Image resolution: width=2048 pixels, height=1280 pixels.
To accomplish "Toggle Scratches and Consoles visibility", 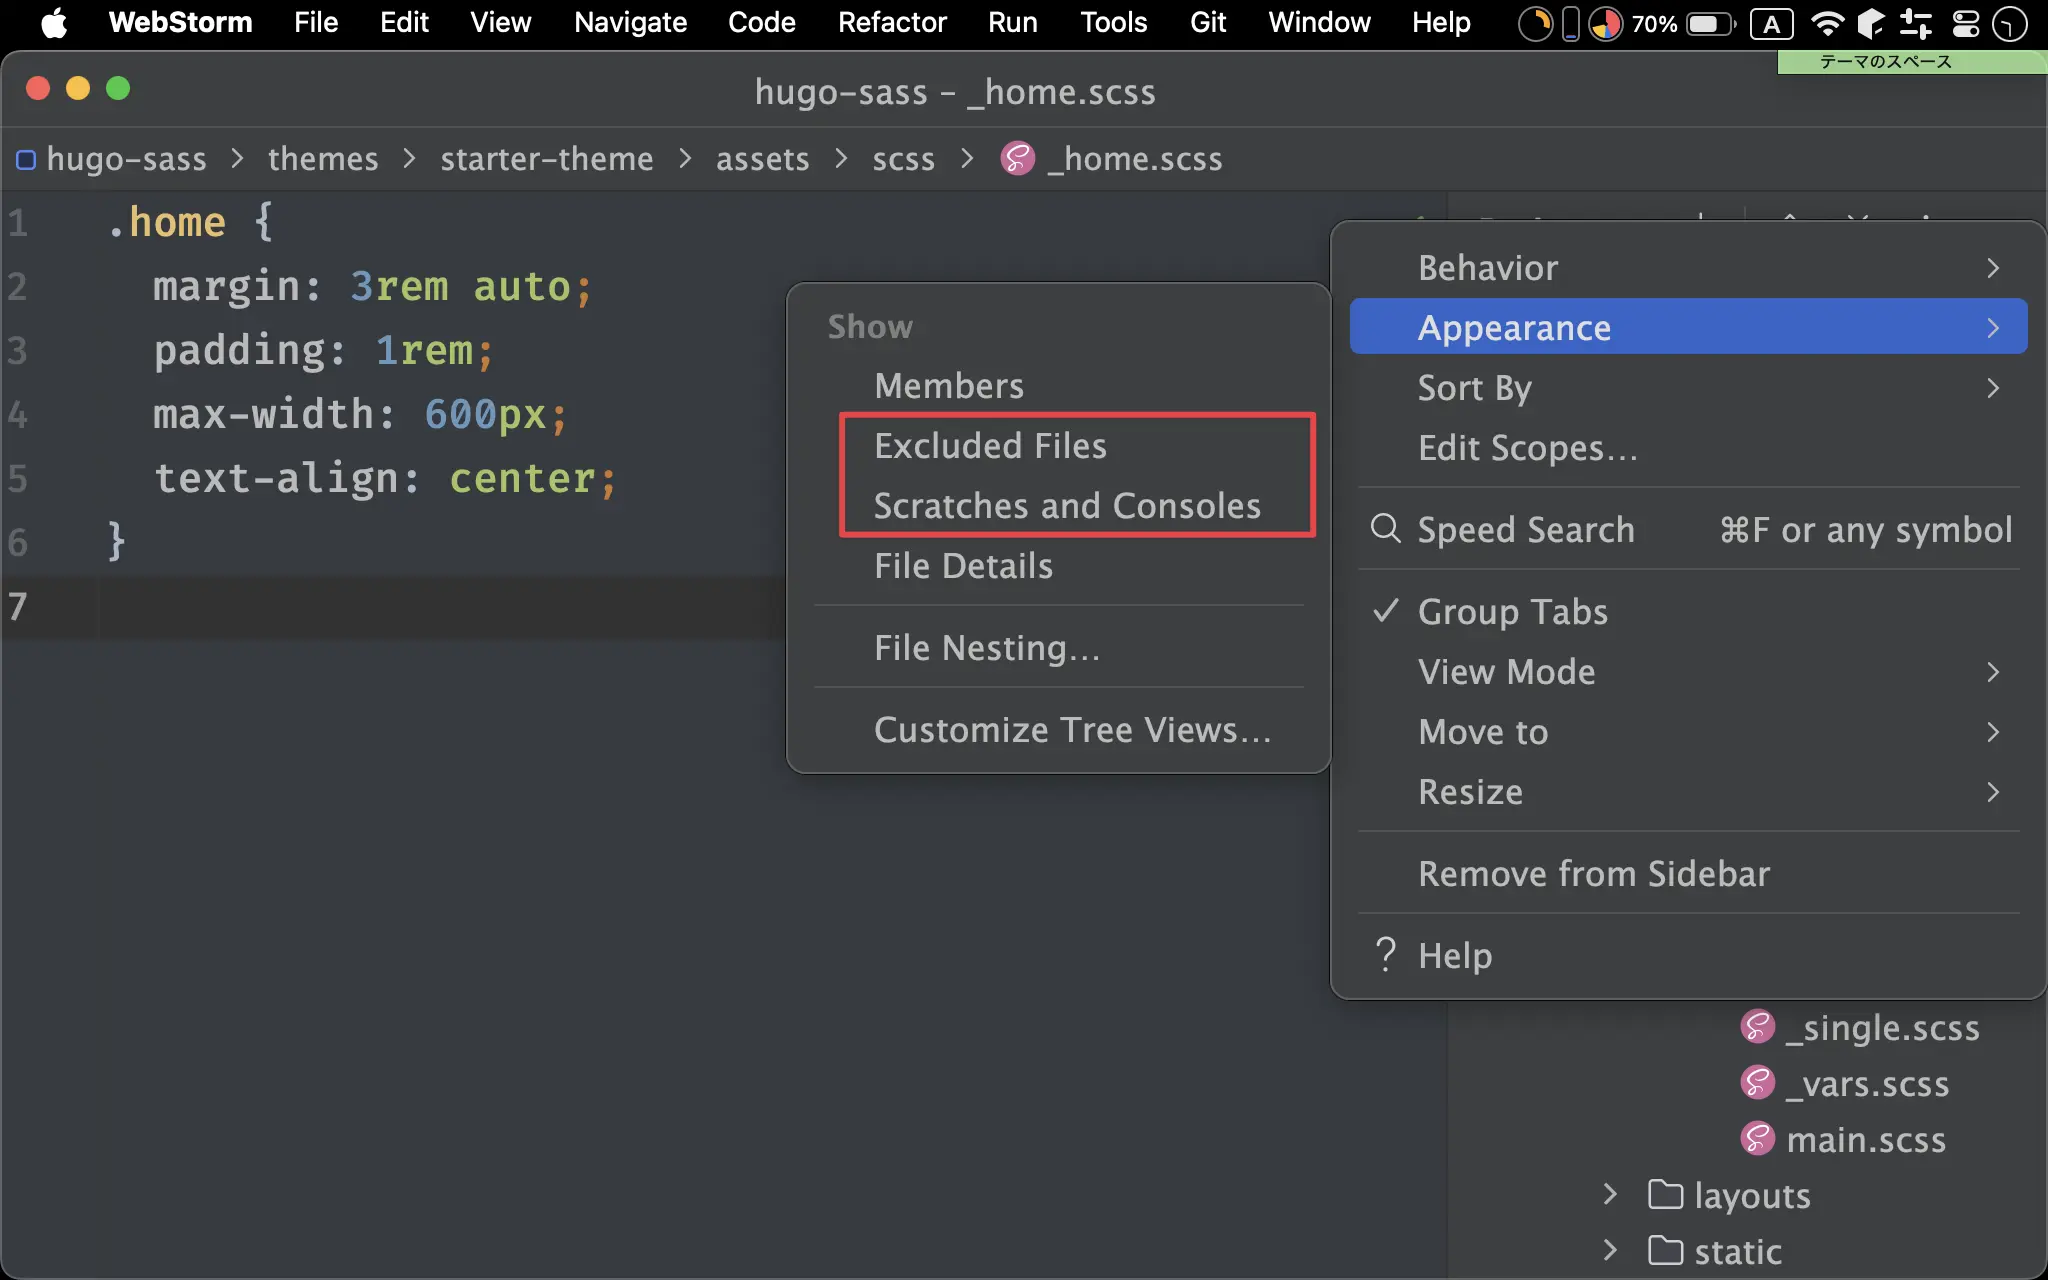I will 1066,506.
